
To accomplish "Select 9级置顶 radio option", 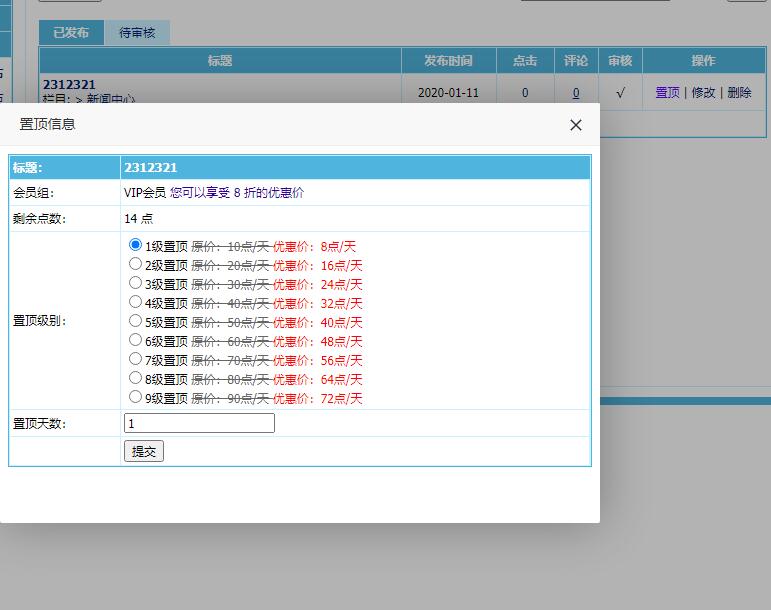I will tap(135, 397).
